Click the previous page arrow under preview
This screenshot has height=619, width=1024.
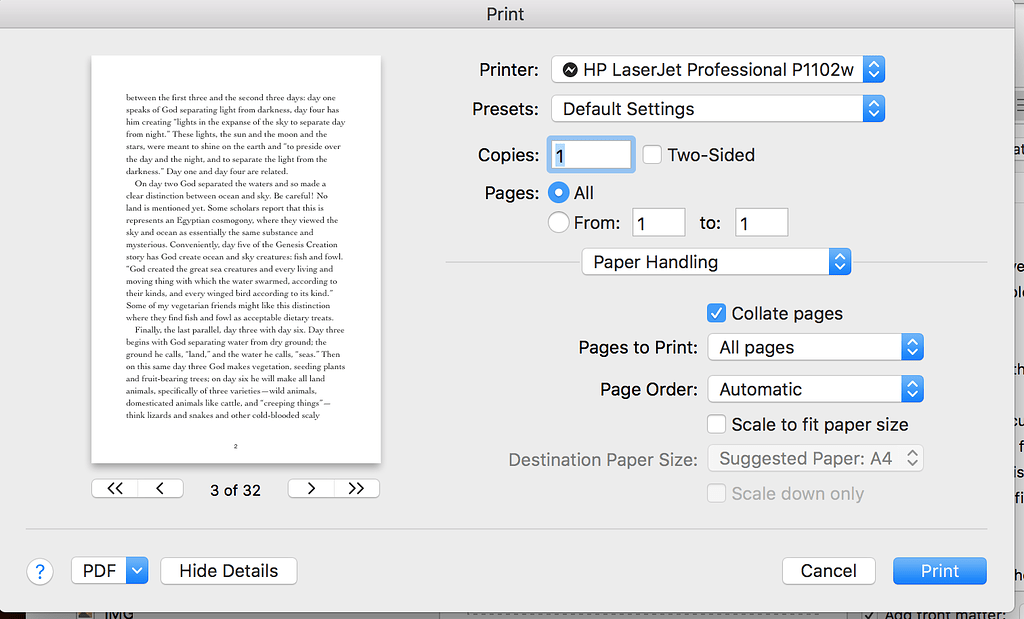click(160, 488)
